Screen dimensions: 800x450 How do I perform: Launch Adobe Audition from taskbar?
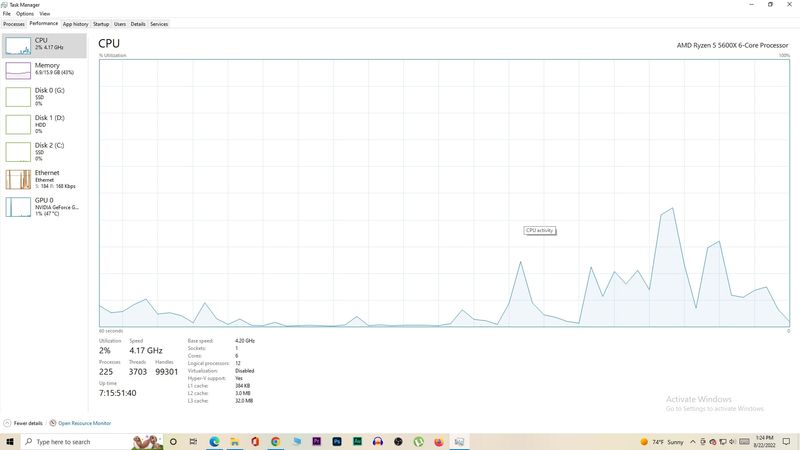(358, 442)
